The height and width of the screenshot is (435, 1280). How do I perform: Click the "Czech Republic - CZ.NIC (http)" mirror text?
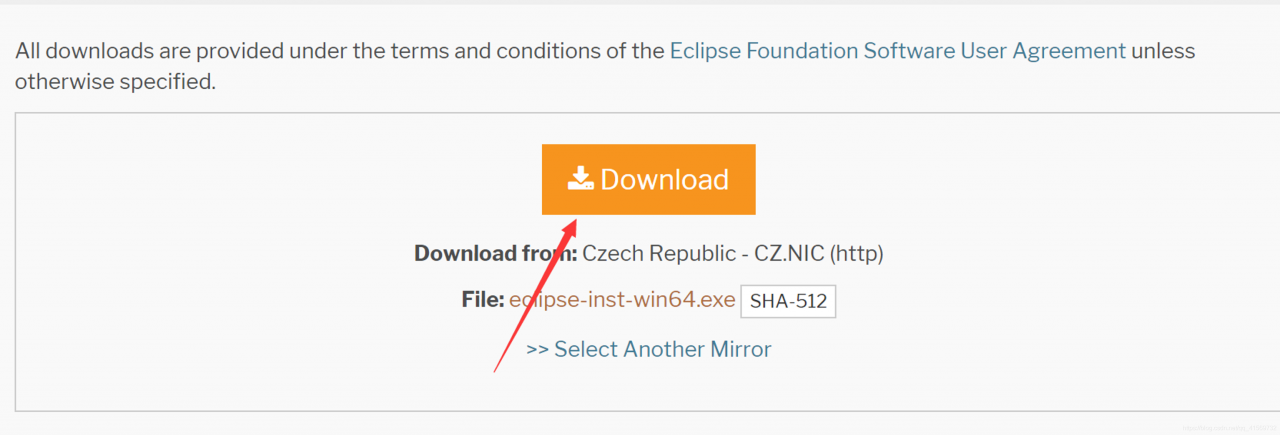[733, 253]
